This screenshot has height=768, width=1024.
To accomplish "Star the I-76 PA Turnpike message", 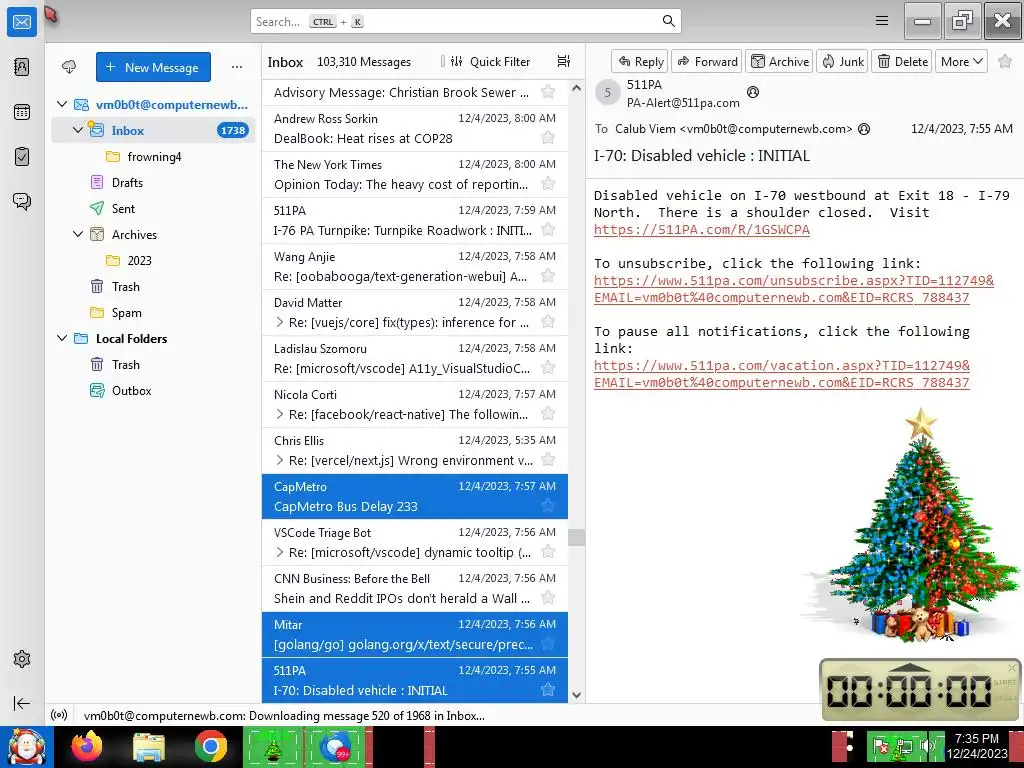I will point(548,229).
